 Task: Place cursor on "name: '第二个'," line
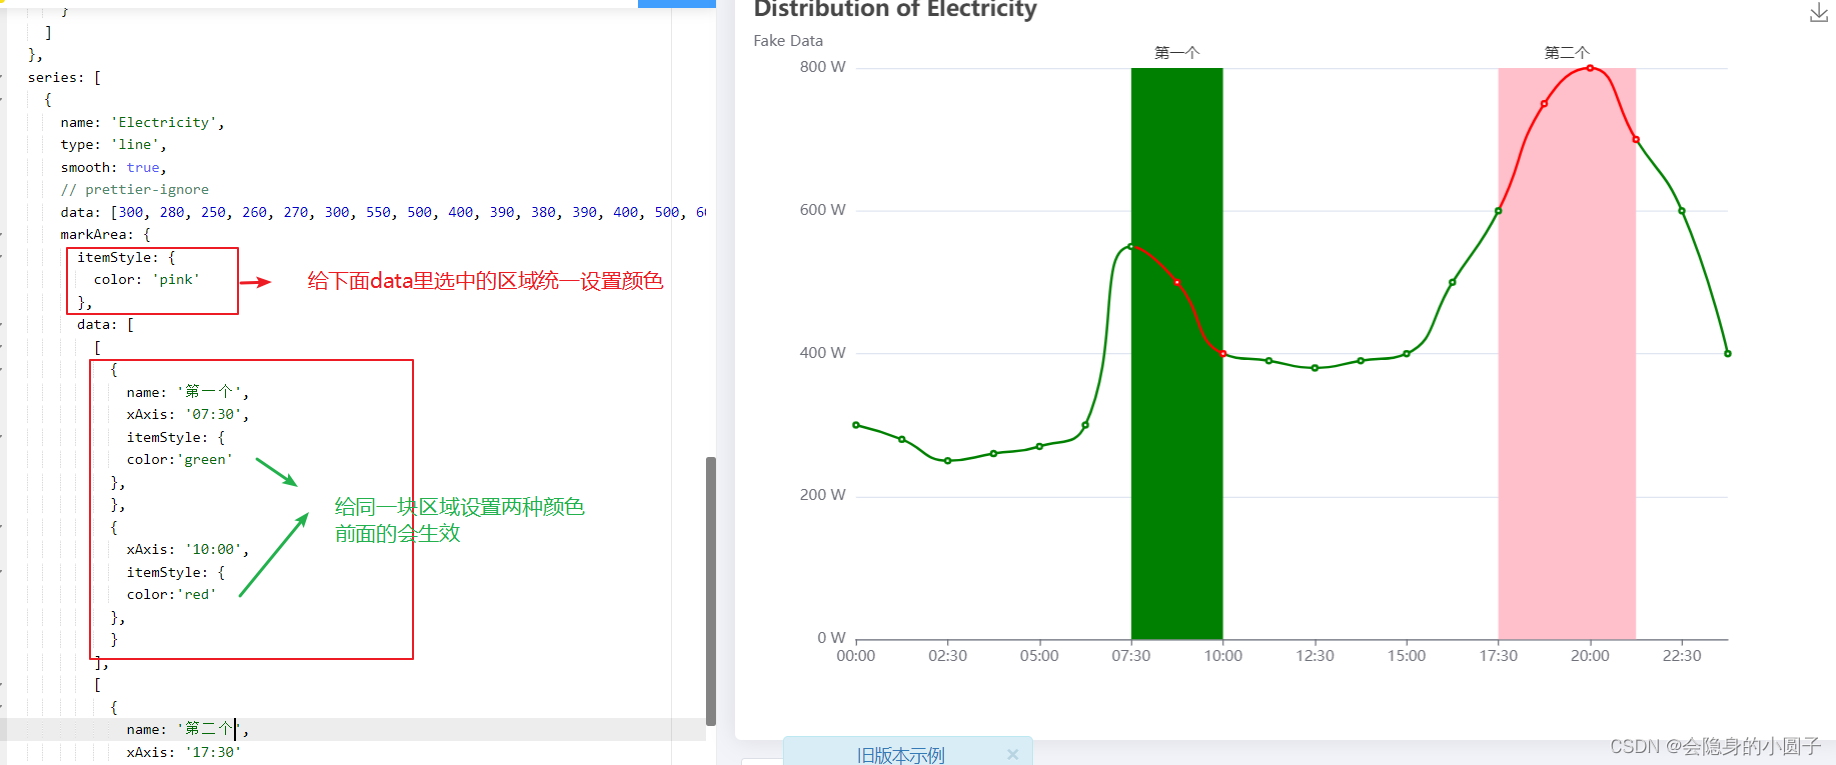(x=188, y=730)
